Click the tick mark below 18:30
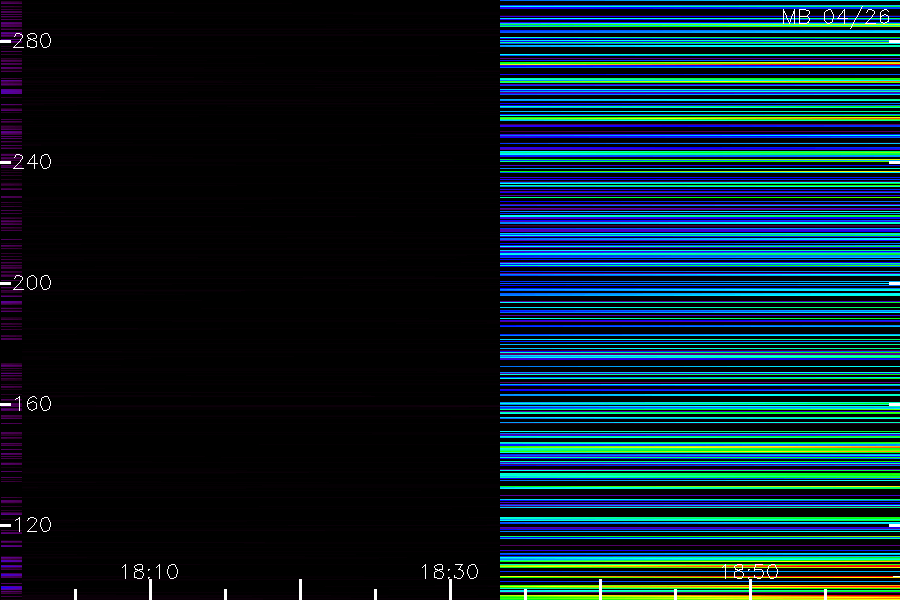The image size is (900, 600). 451,590
